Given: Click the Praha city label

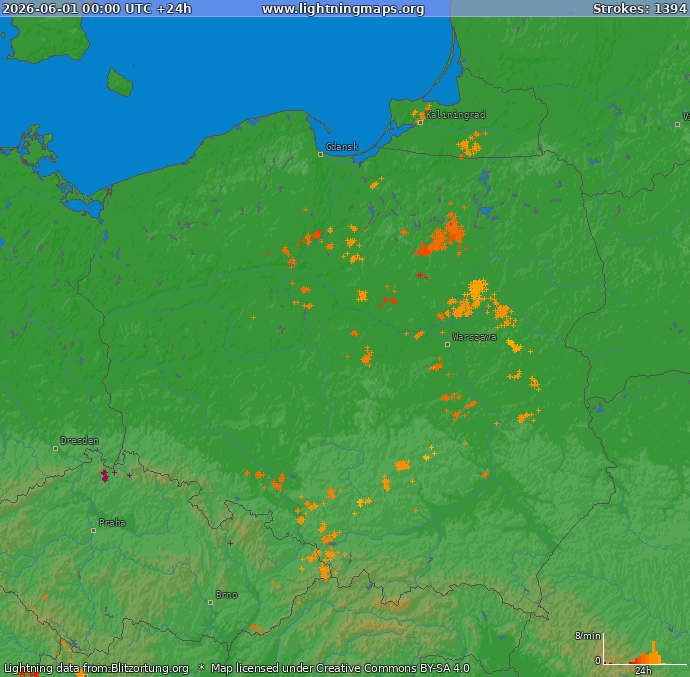Looking at the screenshot, I should (112, 522).
